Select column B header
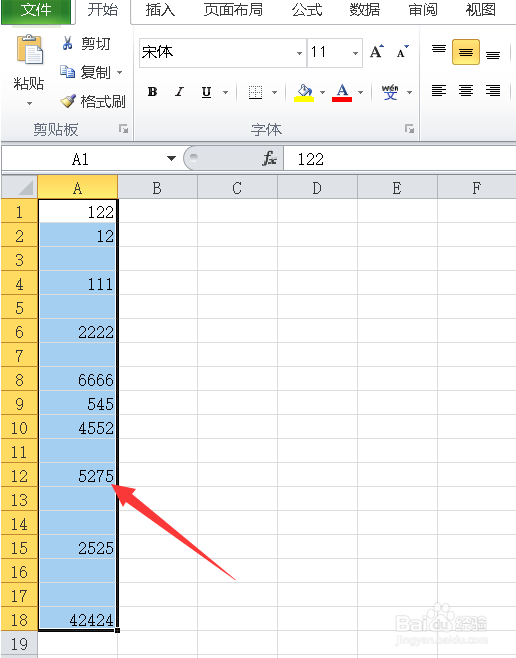 (157, 188)
